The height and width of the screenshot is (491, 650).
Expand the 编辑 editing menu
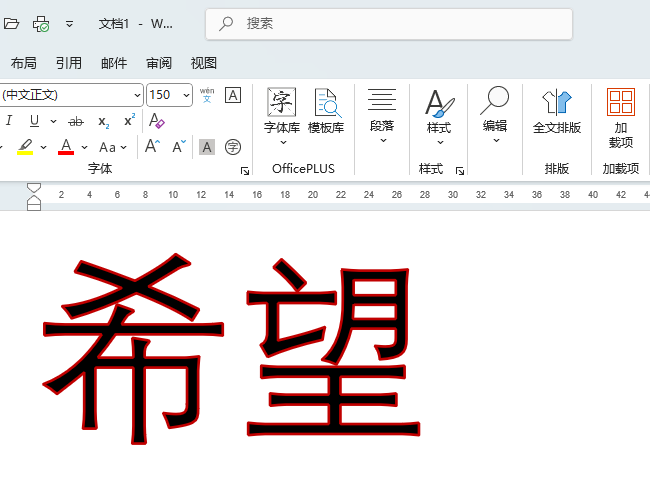[495, 114]
